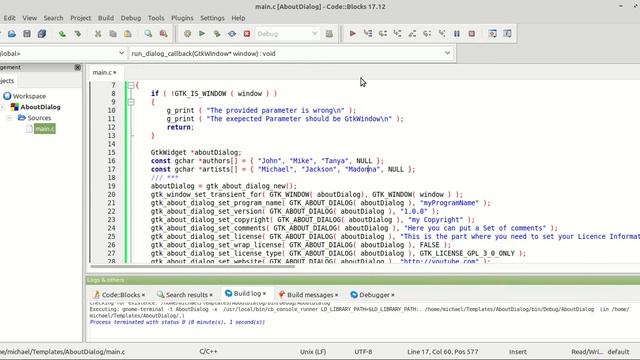640x360 pixels.
Task: Click the Save file toolbar icon
Action: [27, 34]
